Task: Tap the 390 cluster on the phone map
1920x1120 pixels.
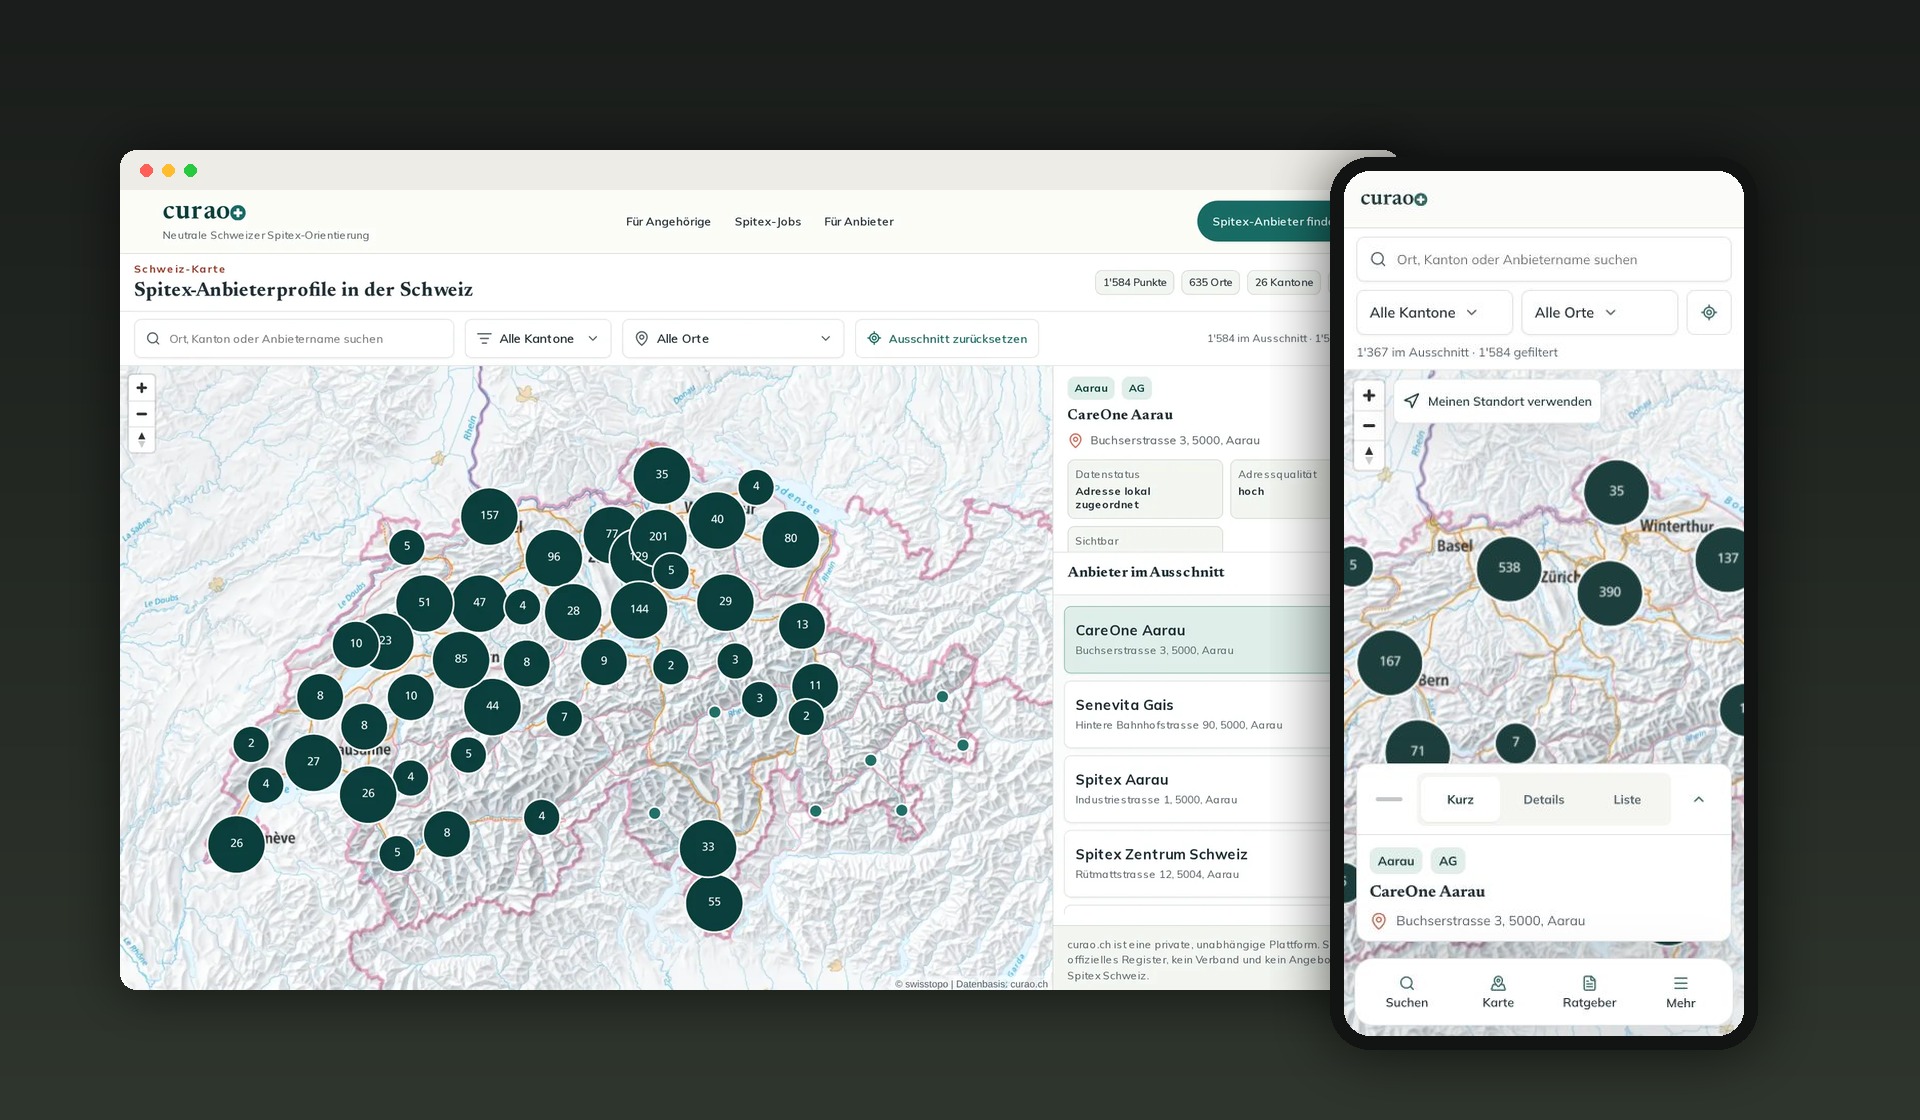Action: point(1610,592)
